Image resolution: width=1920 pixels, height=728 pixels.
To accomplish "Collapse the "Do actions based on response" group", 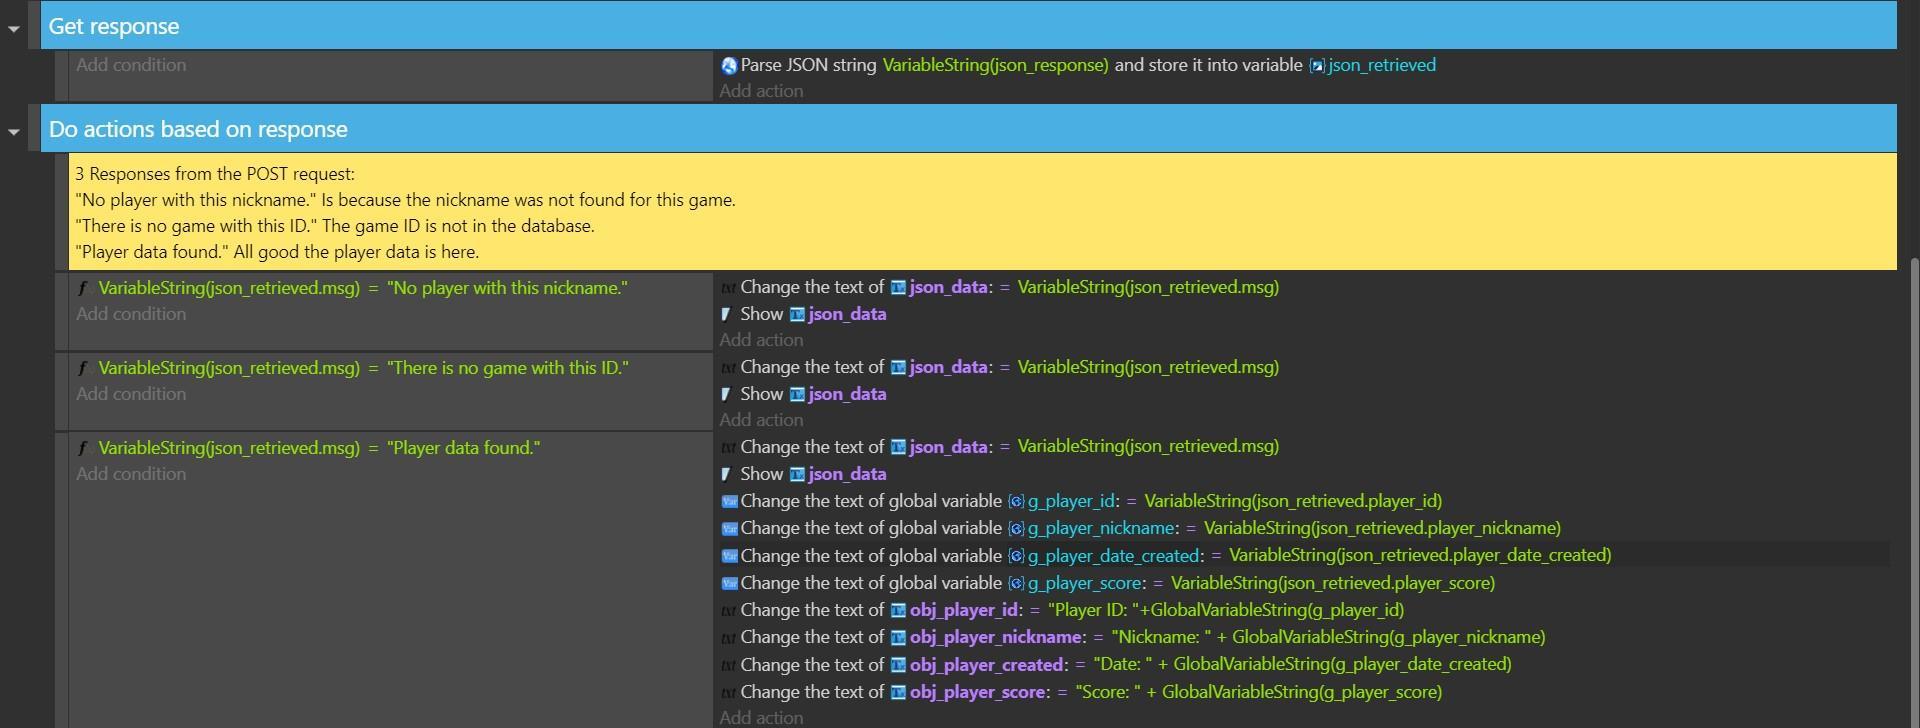I will [14, 132].
